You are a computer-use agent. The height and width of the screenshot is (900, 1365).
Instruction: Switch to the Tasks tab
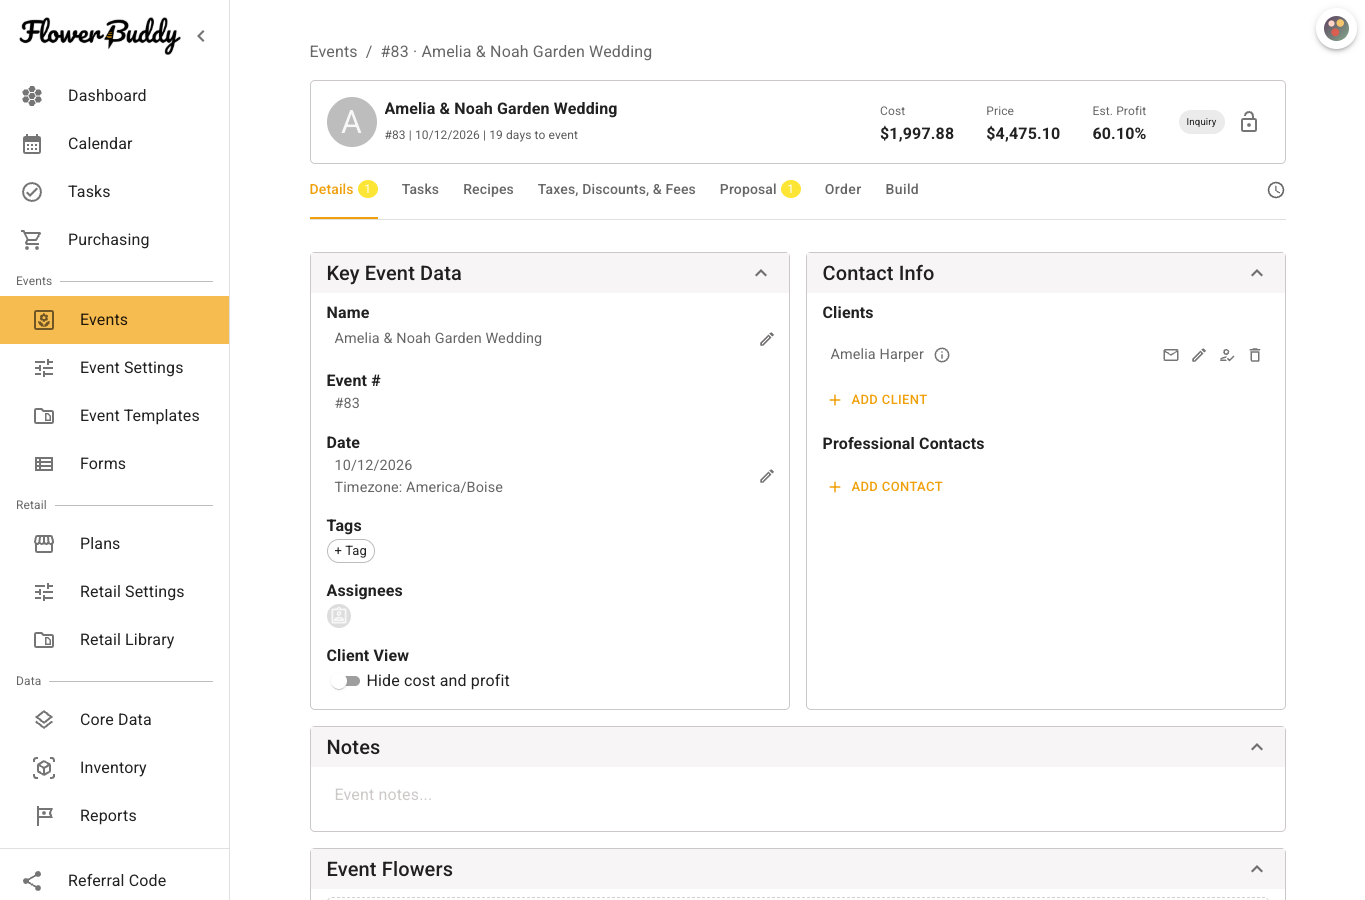click(x=420, y=190)
